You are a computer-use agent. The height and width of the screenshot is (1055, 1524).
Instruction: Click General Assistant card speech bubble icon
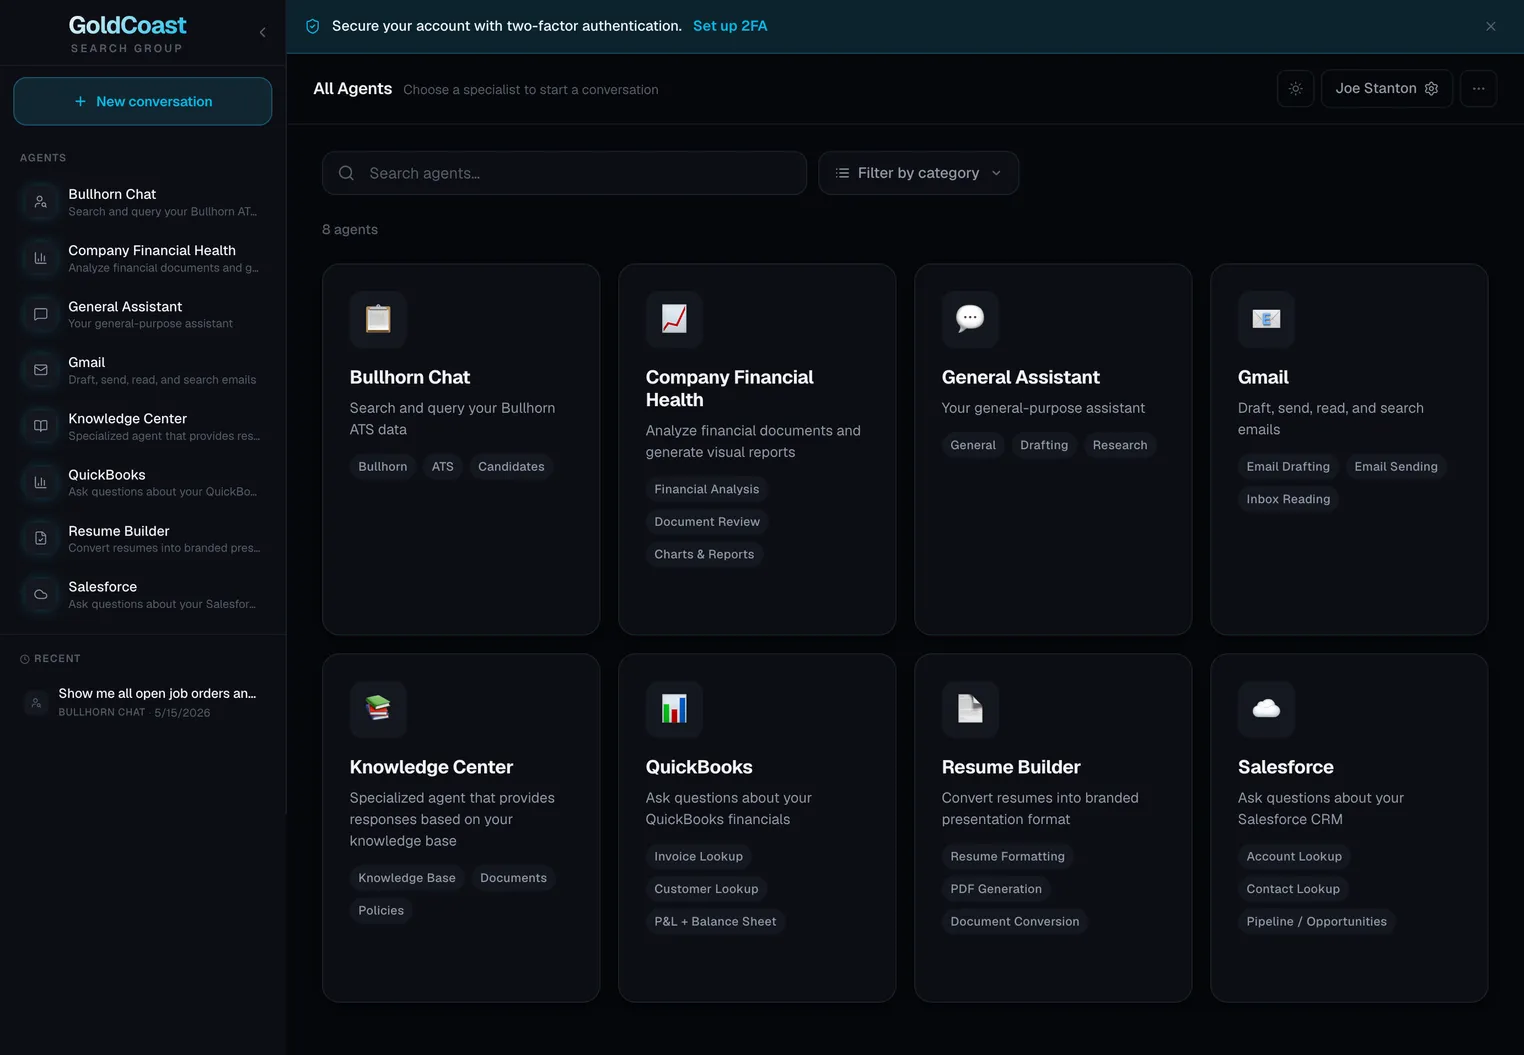(x=970, y=319)
